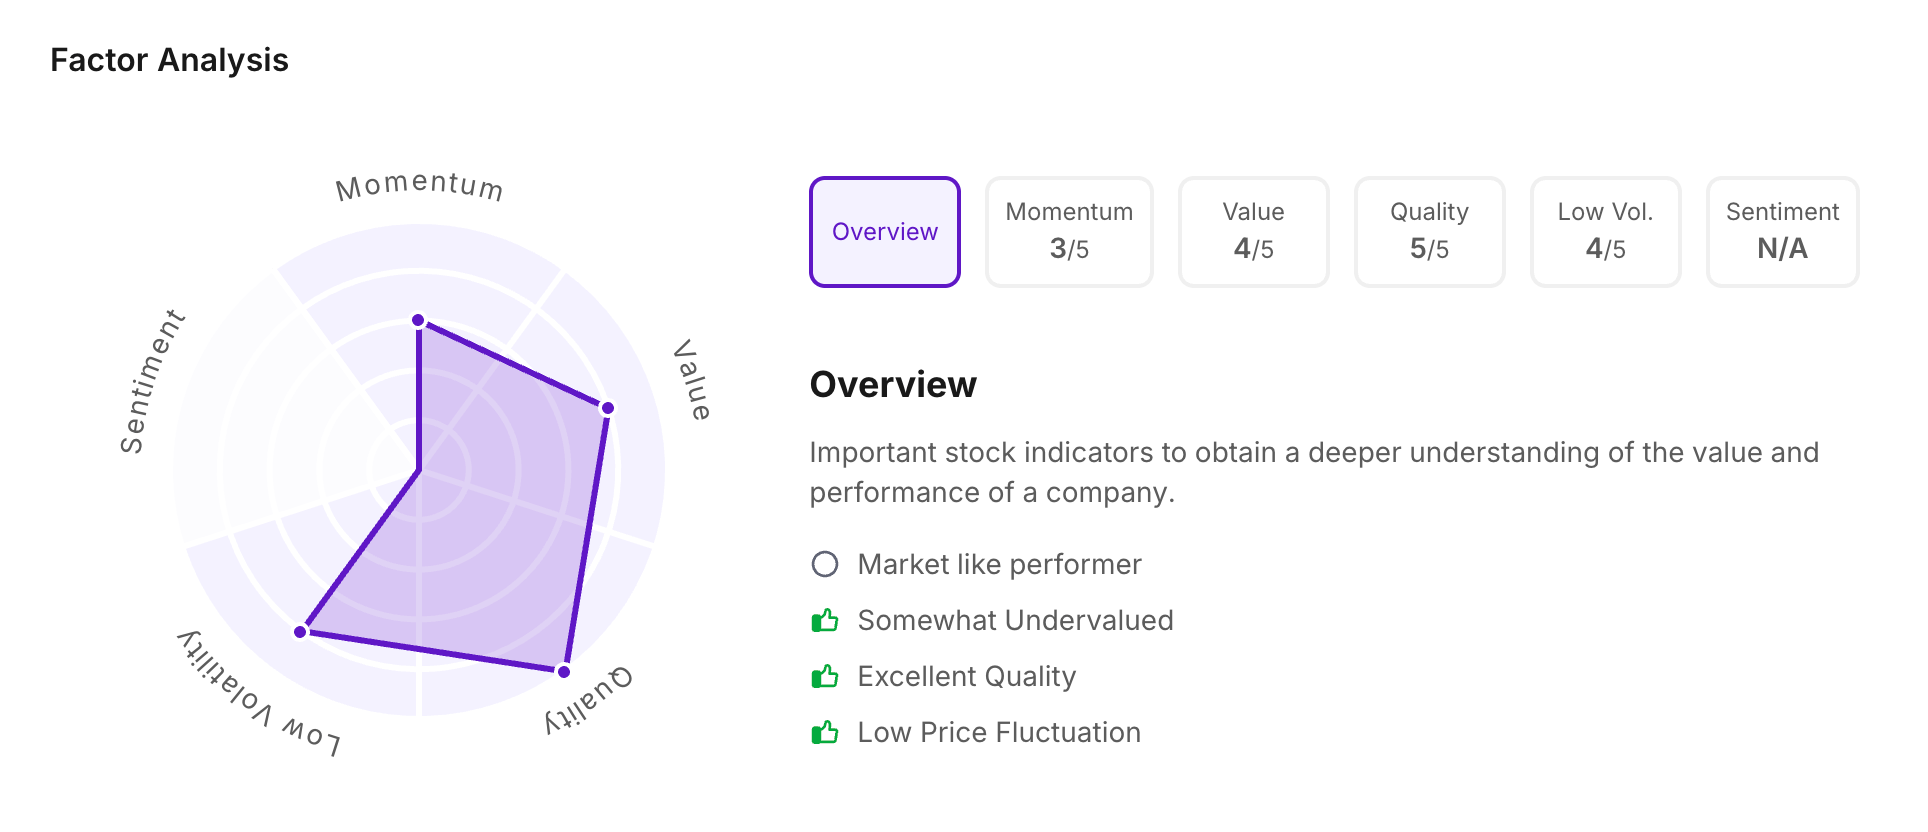The image size is (1928, 832).
Task: Click the Value data point on radar chart
Action: tap(607, 408)
